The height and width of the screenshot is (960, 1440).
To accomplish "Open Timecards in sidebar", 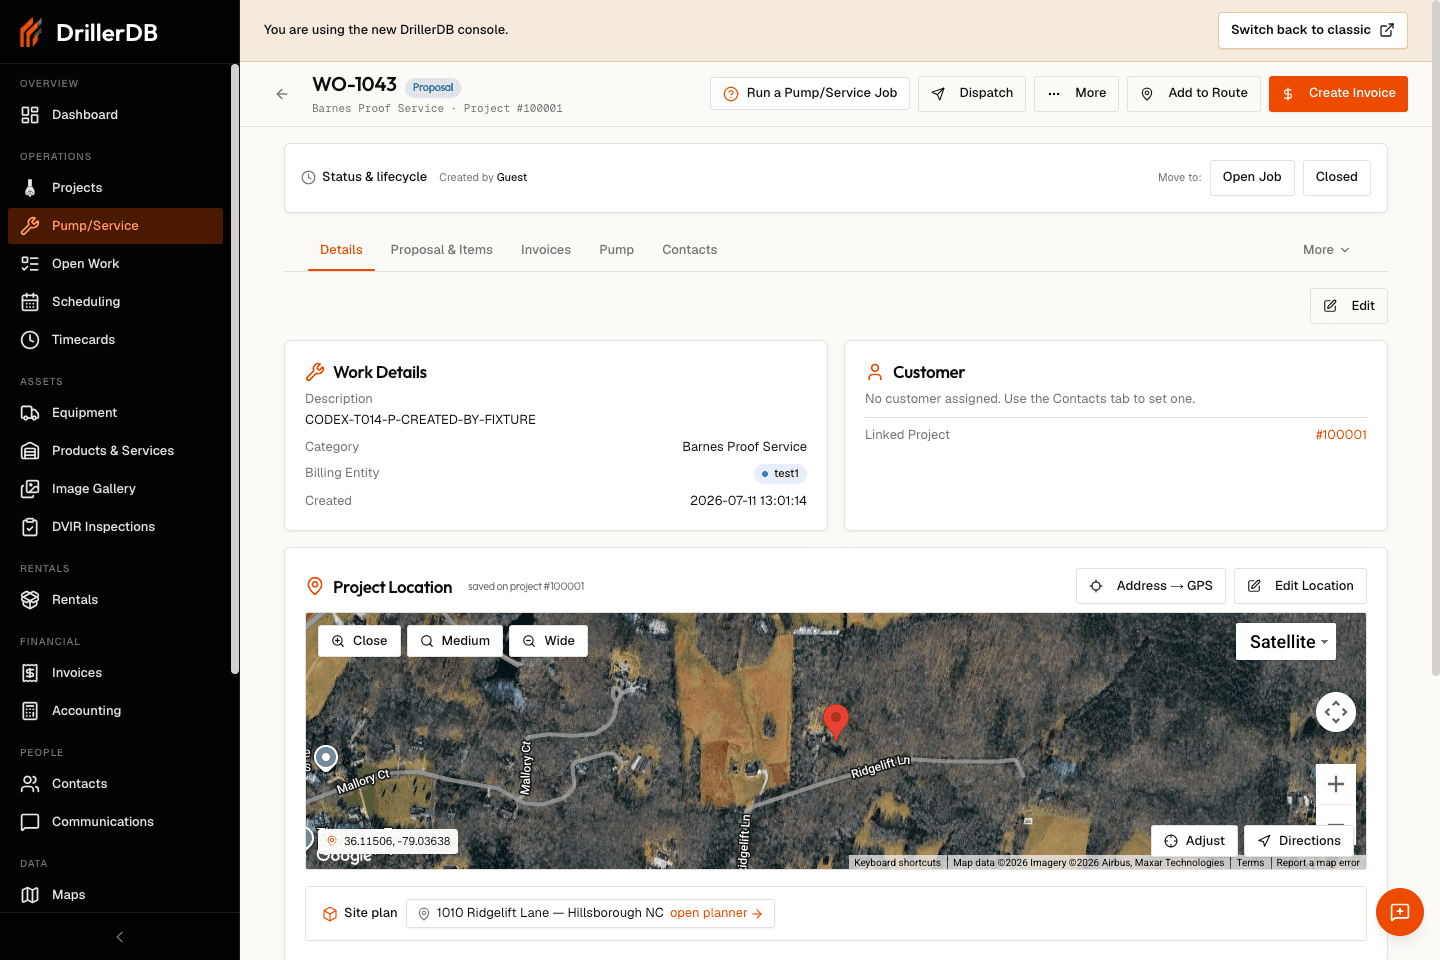I will click(x=115, y=340).
